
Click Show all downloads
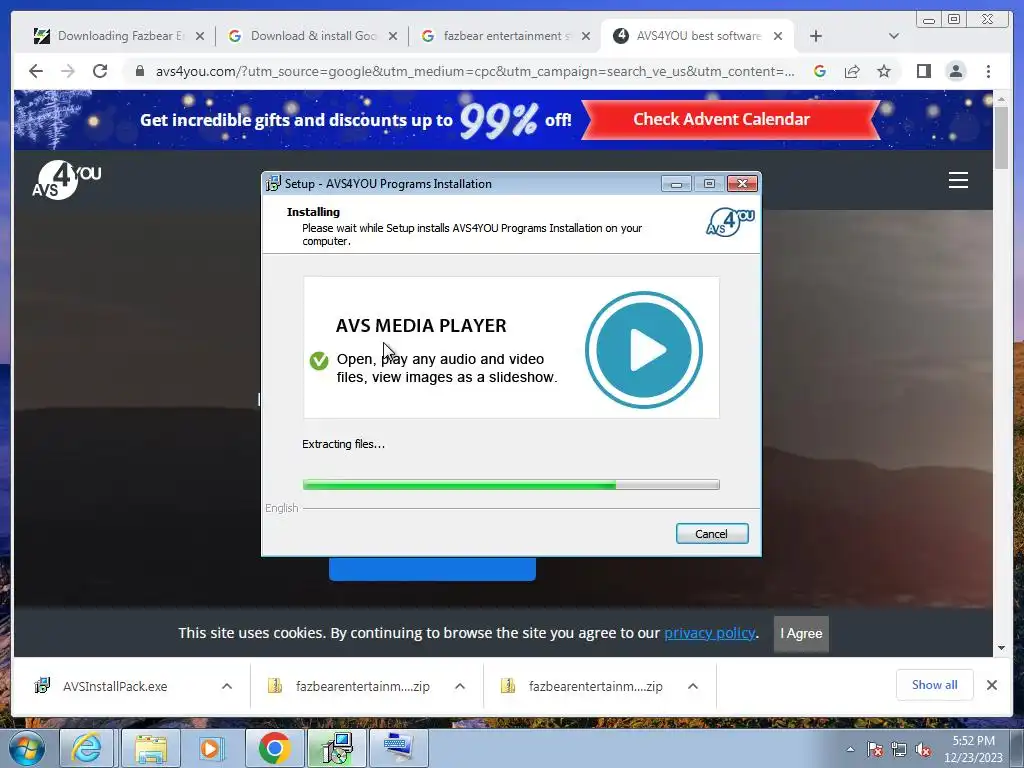pos(935,685)
